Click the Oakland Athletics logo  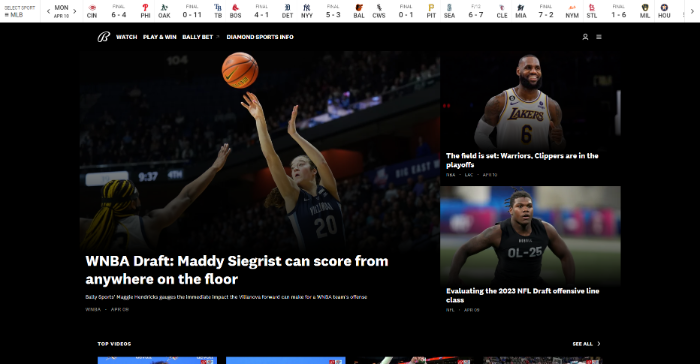coord(164,8)
